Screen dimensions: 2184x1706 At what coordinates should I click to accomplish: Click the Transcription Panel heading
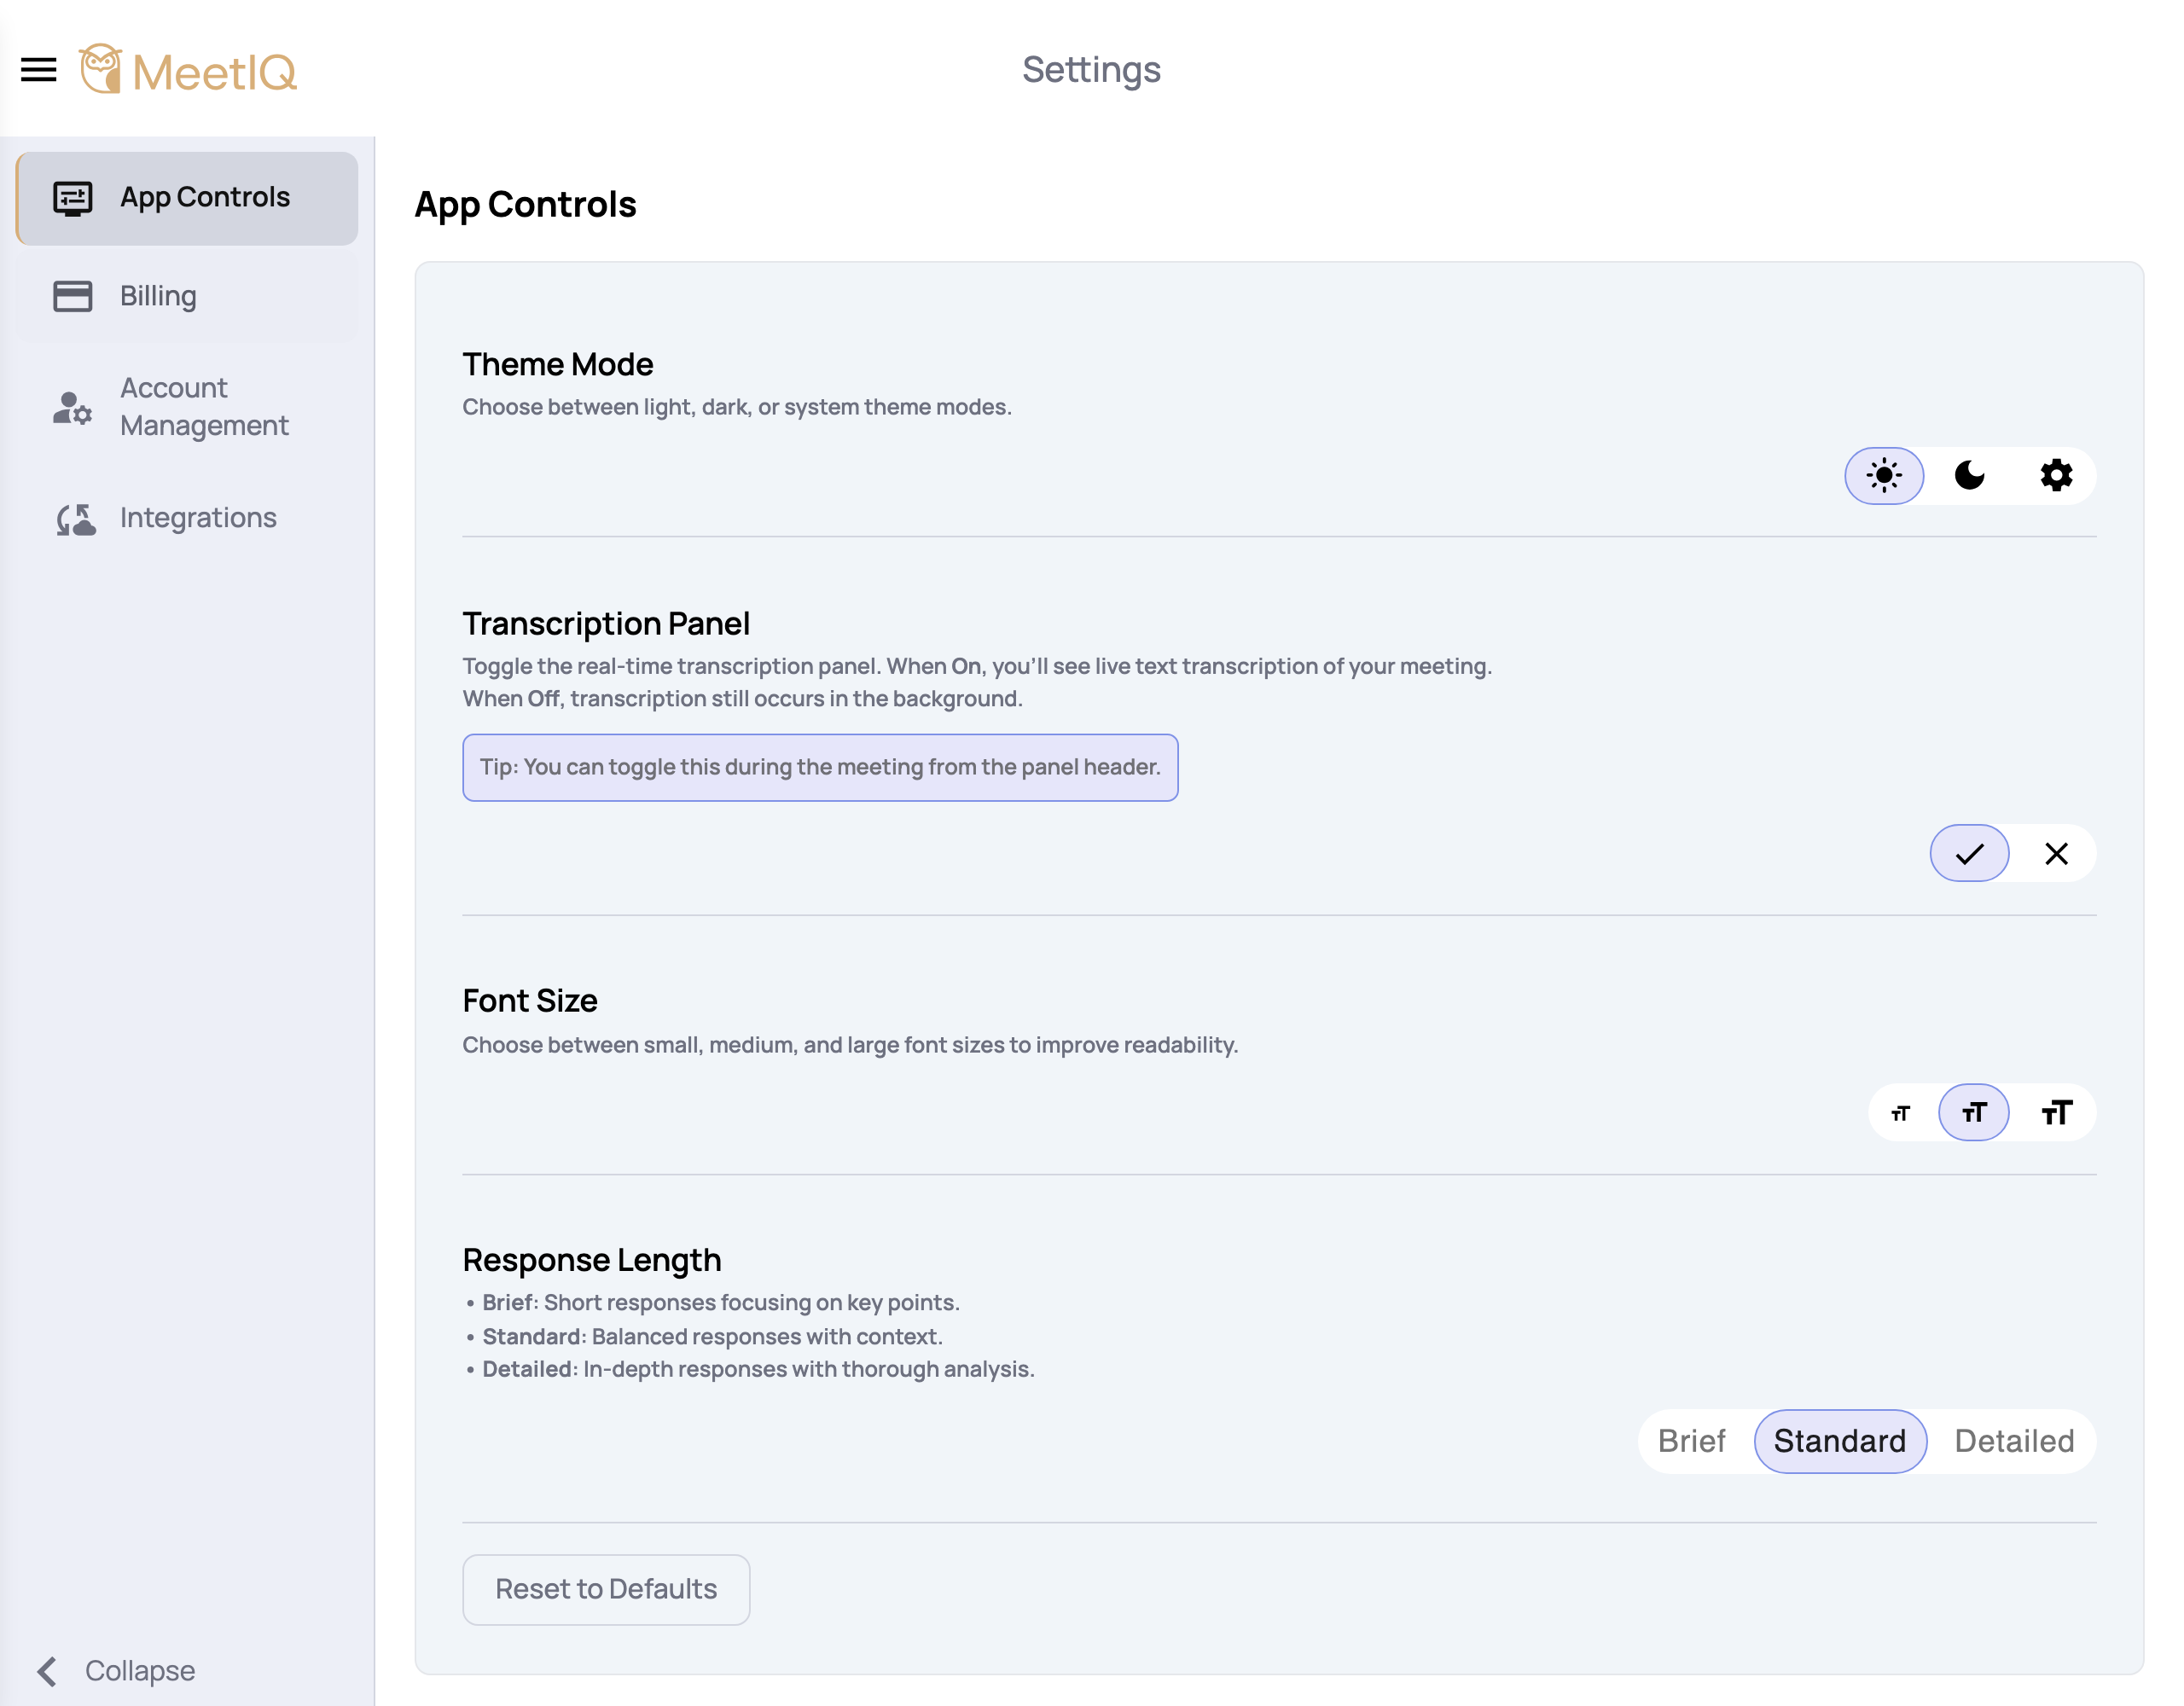click(x=605, y=624)
